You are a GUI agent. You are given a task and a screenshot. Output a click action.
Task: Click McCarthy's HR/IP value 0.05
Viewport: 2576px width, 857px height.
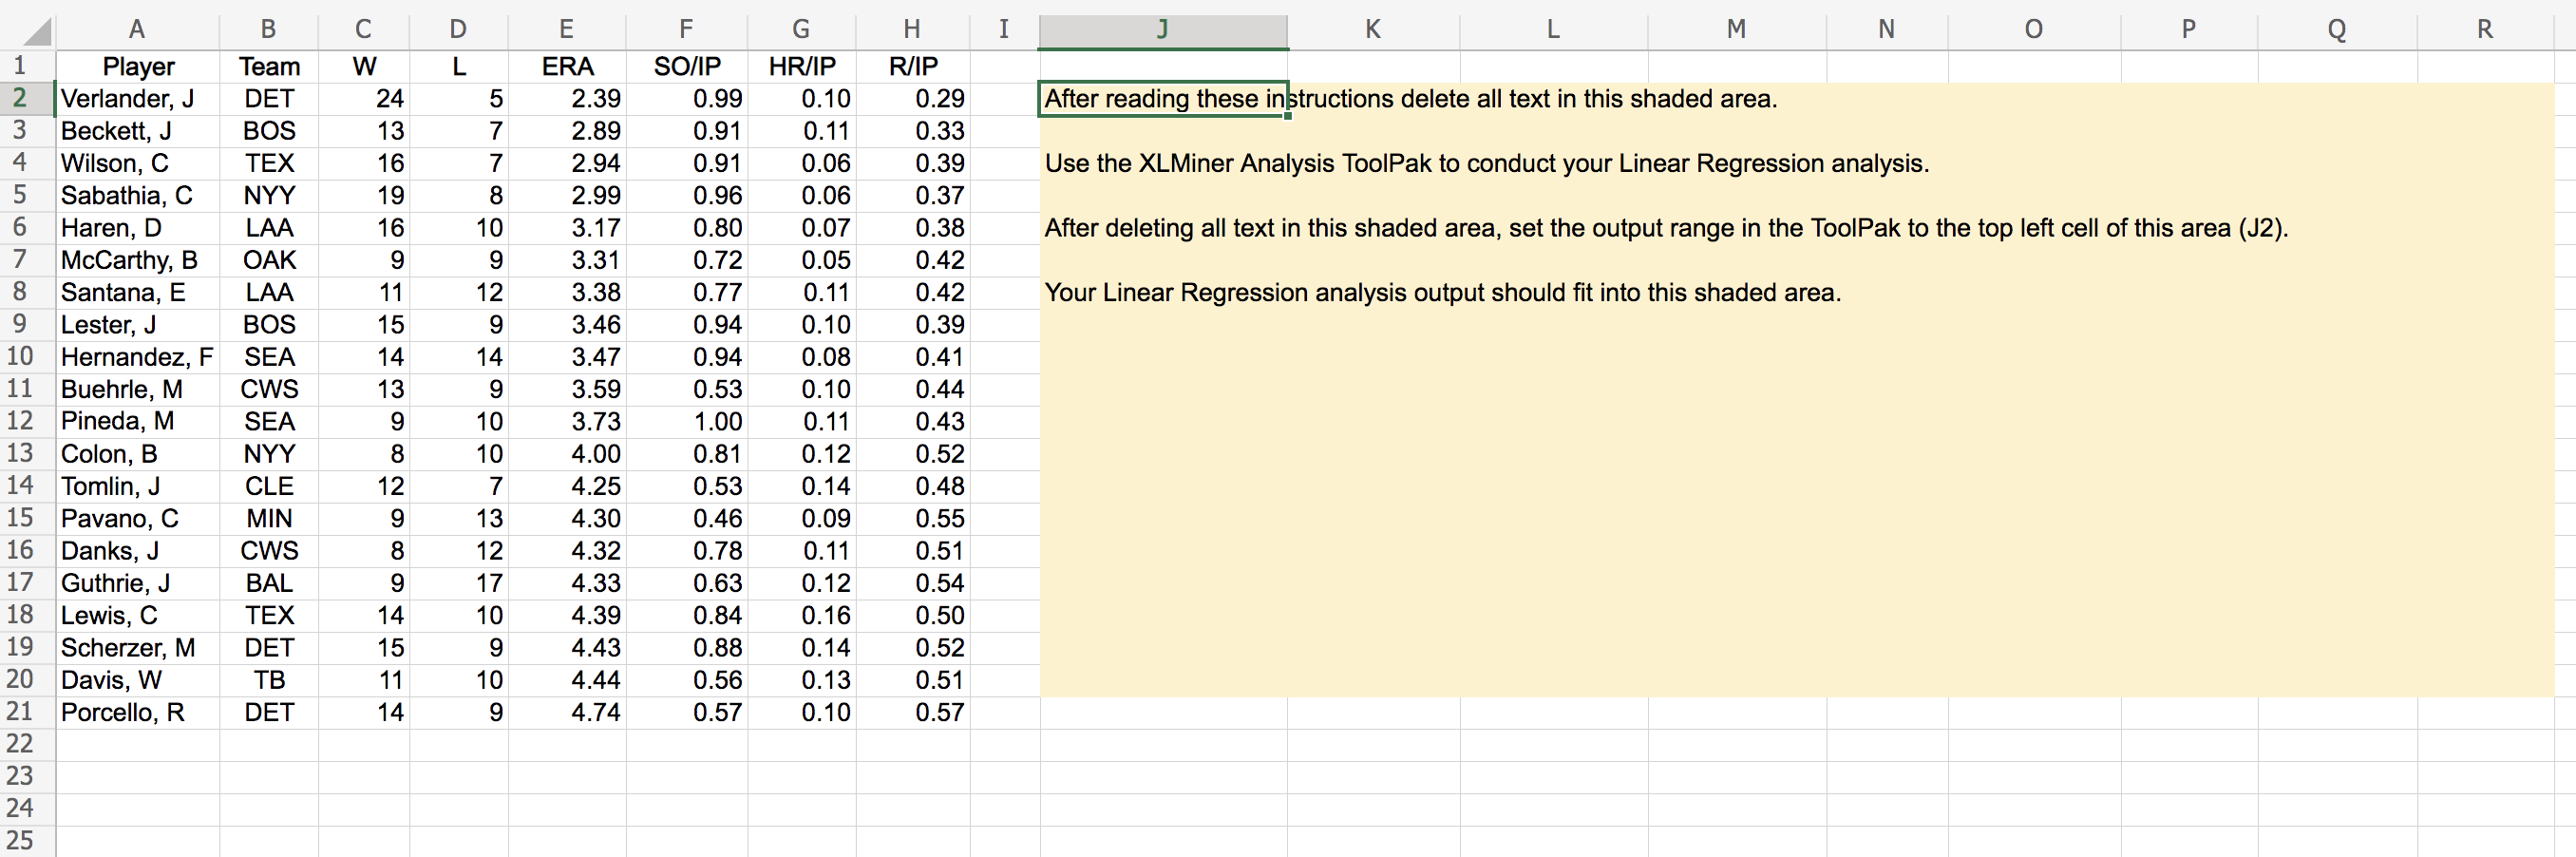tap(802, 260)
